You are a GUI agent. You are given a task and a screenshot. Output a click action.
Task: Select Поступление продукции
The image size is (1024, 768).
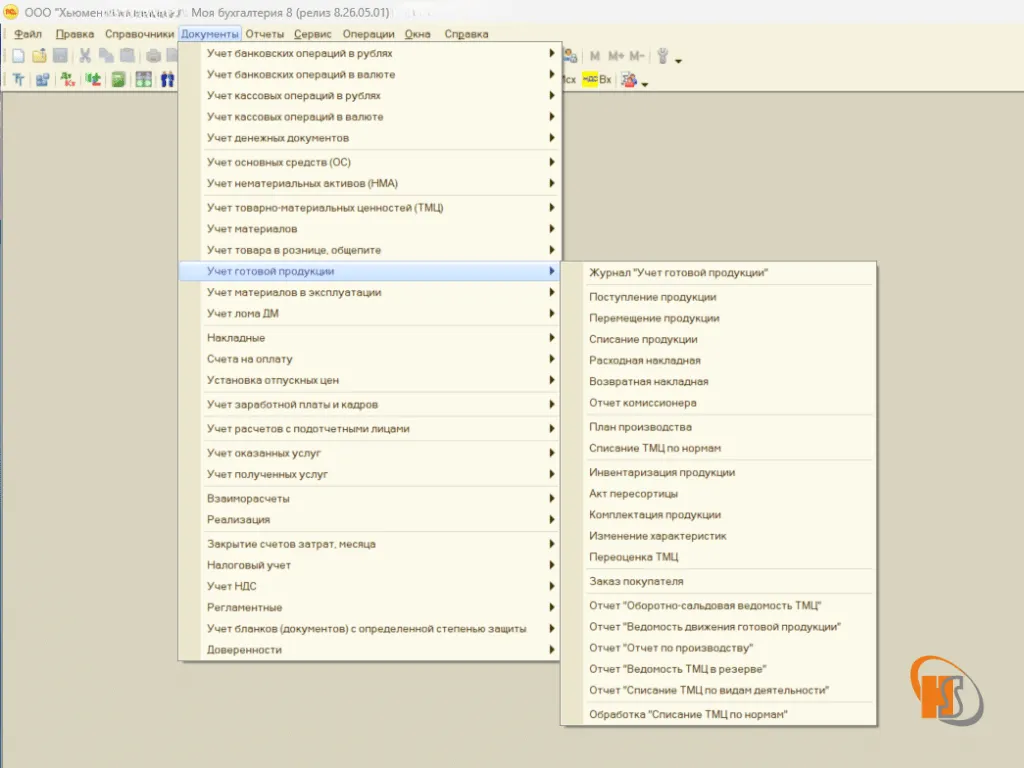point(718,297)
